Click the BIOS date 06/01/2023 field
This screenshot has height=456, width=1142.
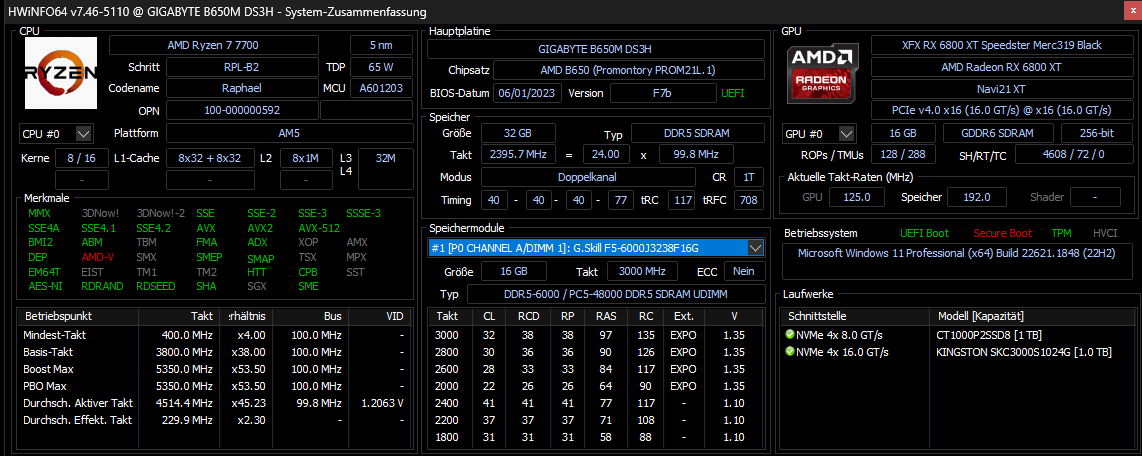click(528, 94)
